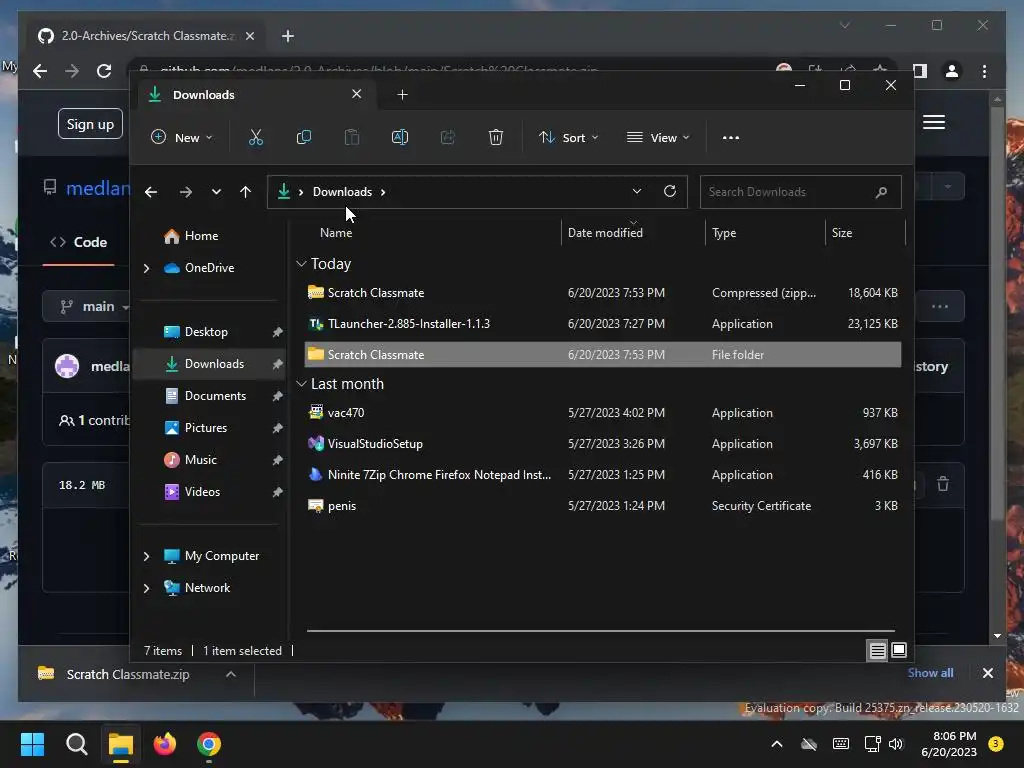
Task: Switch to Large icons view layout icon
Action: tap(899, 650)
